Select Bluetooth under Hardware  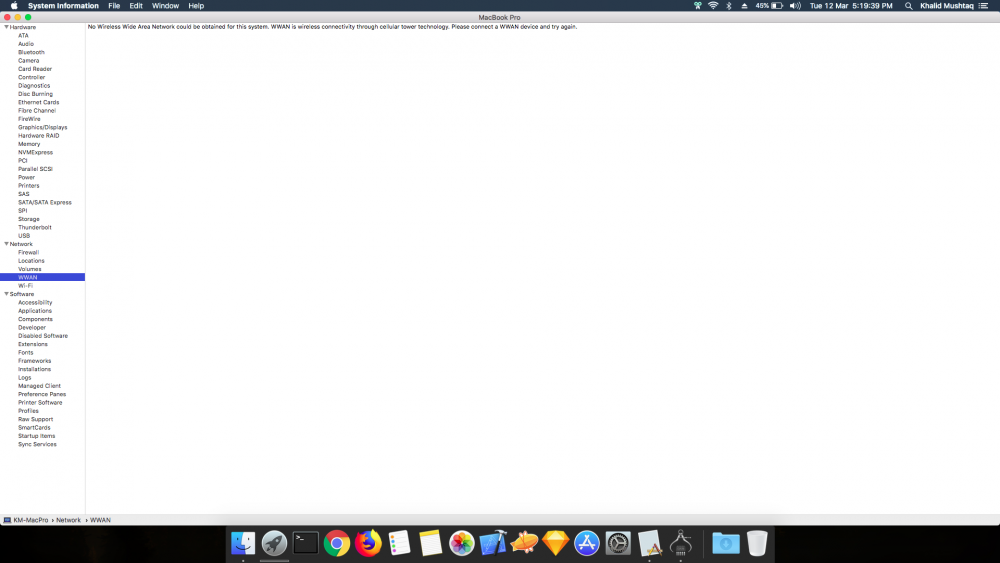(x=31, y=52)
